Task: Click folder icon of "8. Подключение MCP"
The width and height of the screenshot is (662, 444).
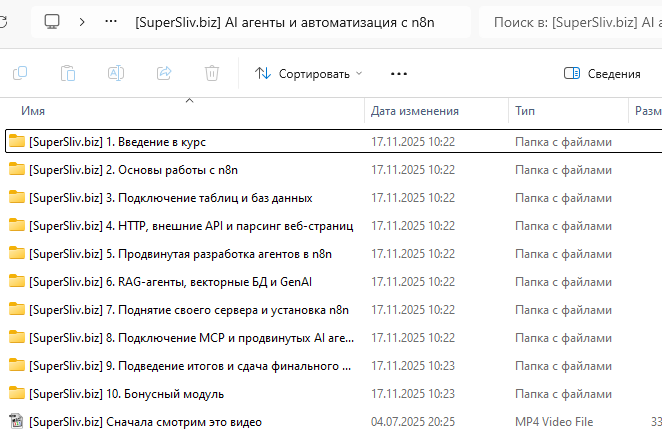Action: tap(17, 337)
